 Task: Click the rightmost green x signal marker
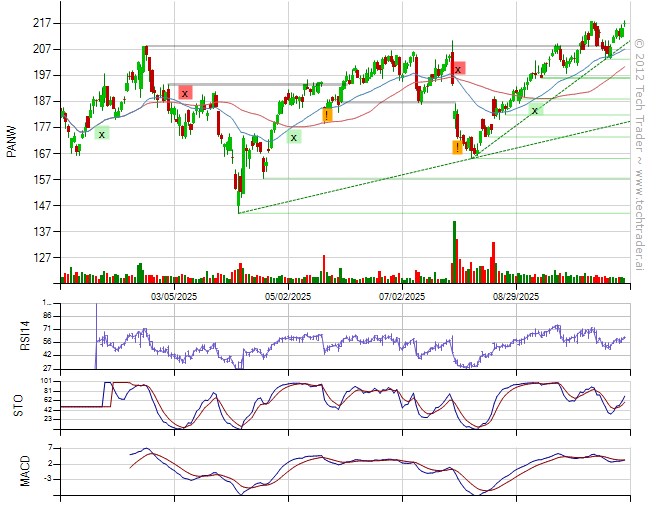point(536,110)
